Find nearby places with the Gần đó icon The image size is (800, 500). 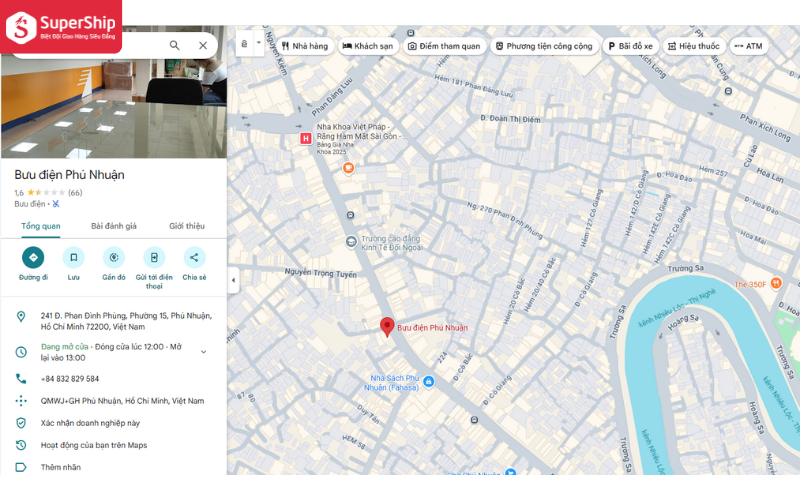(x=114, y=258)
